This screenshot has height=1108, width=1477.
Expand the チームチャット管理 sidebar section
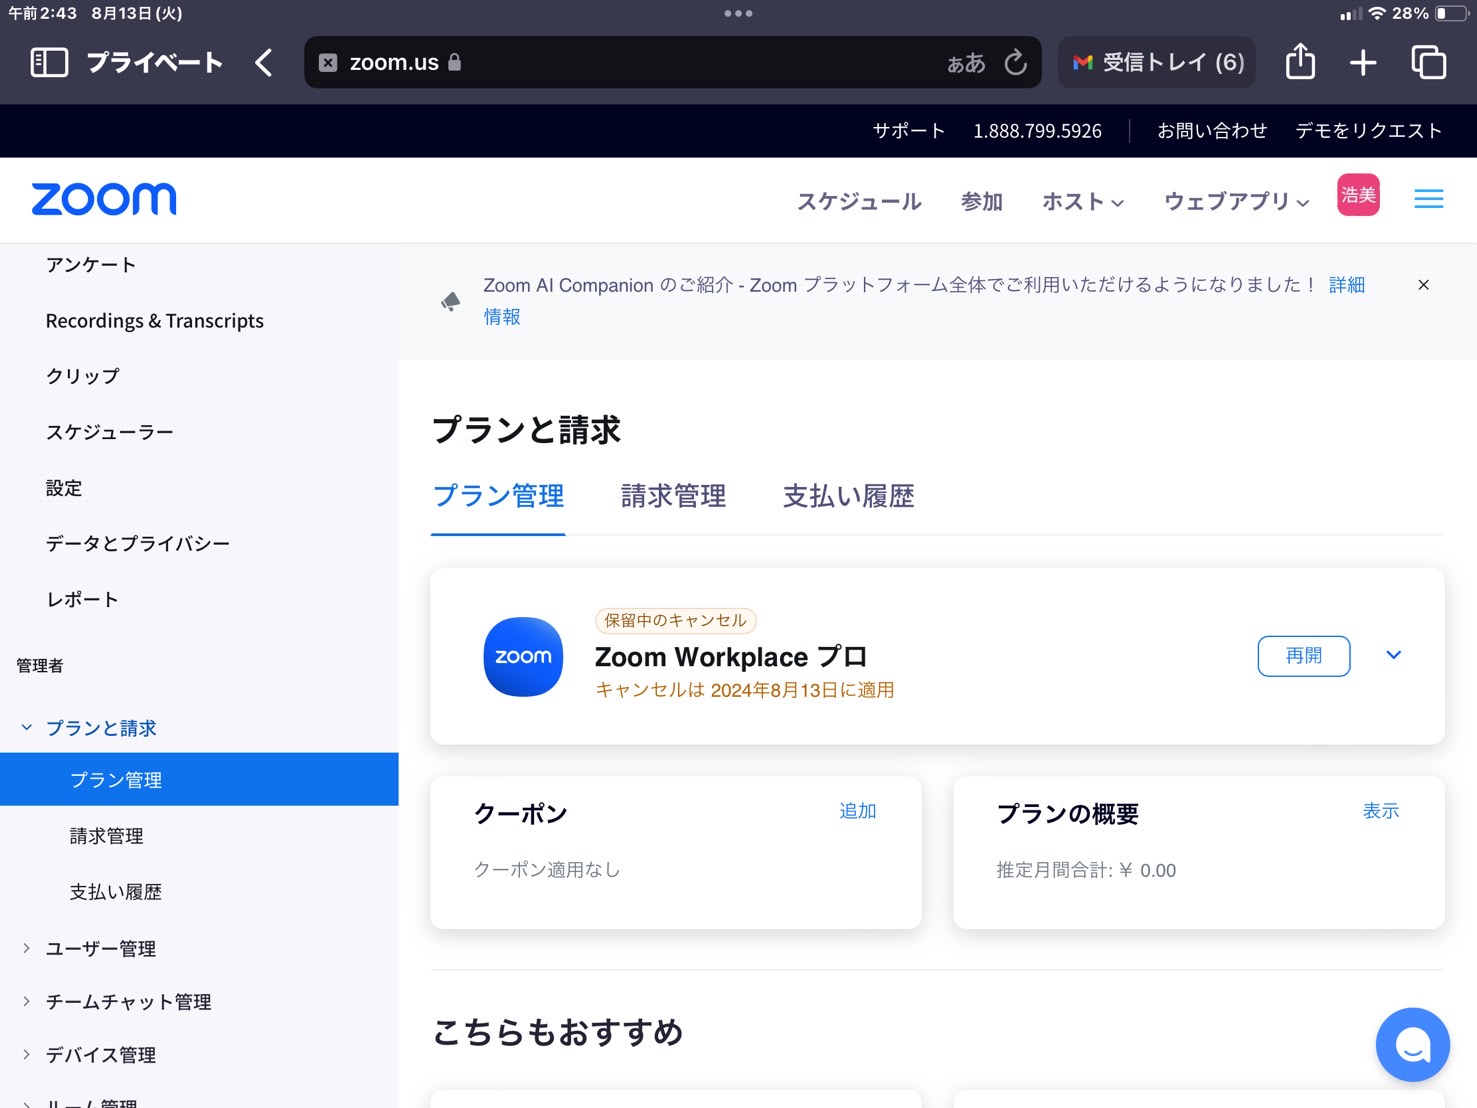pos(27,1001)
